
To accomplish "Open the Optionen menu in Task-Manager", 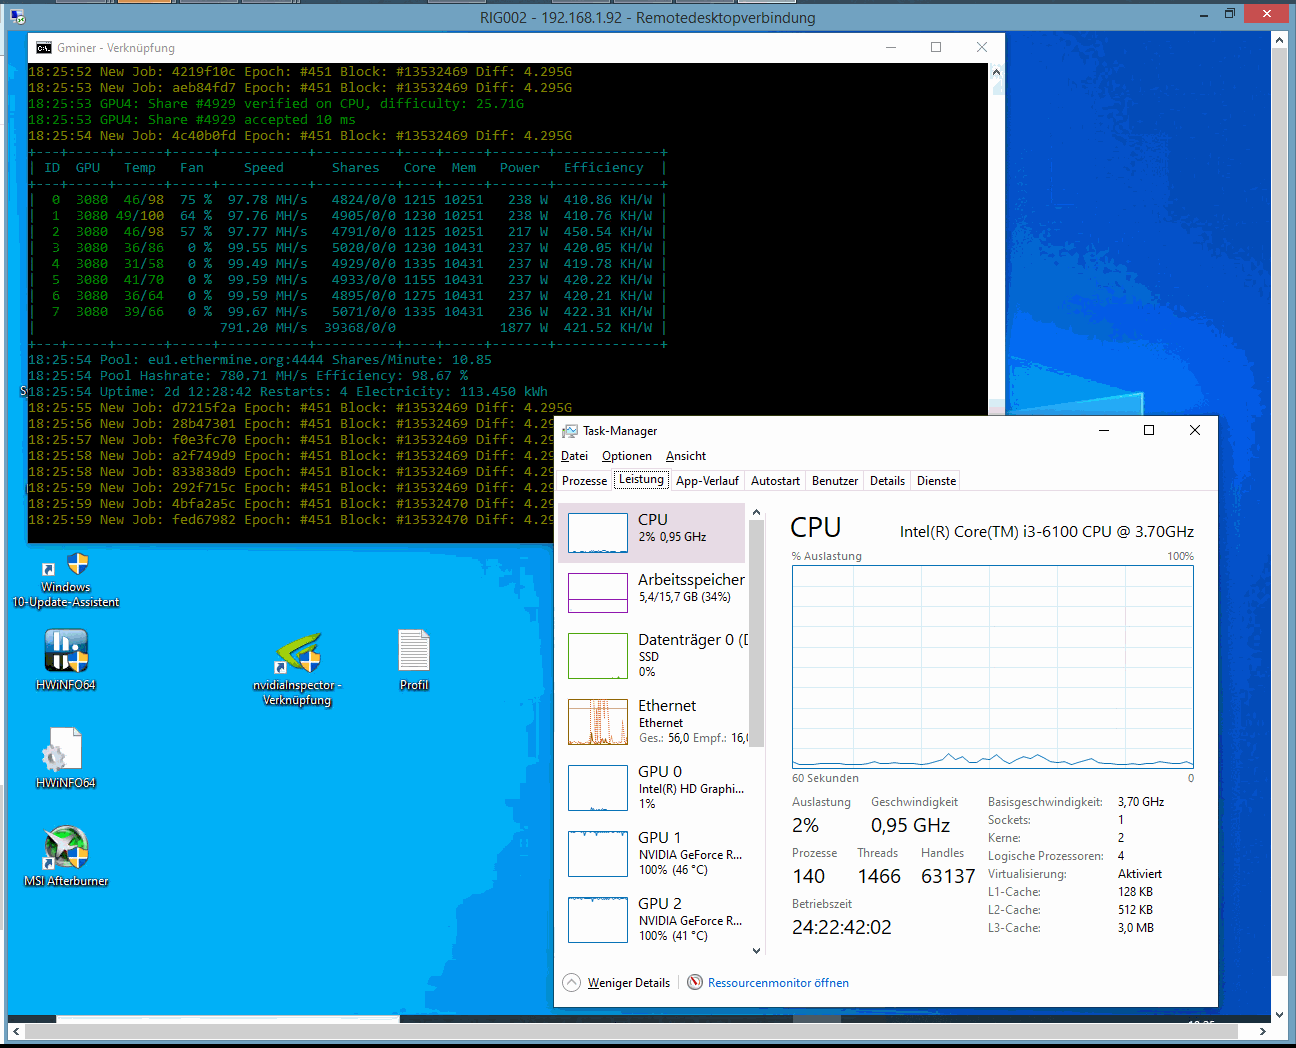I will coord(627,456).
